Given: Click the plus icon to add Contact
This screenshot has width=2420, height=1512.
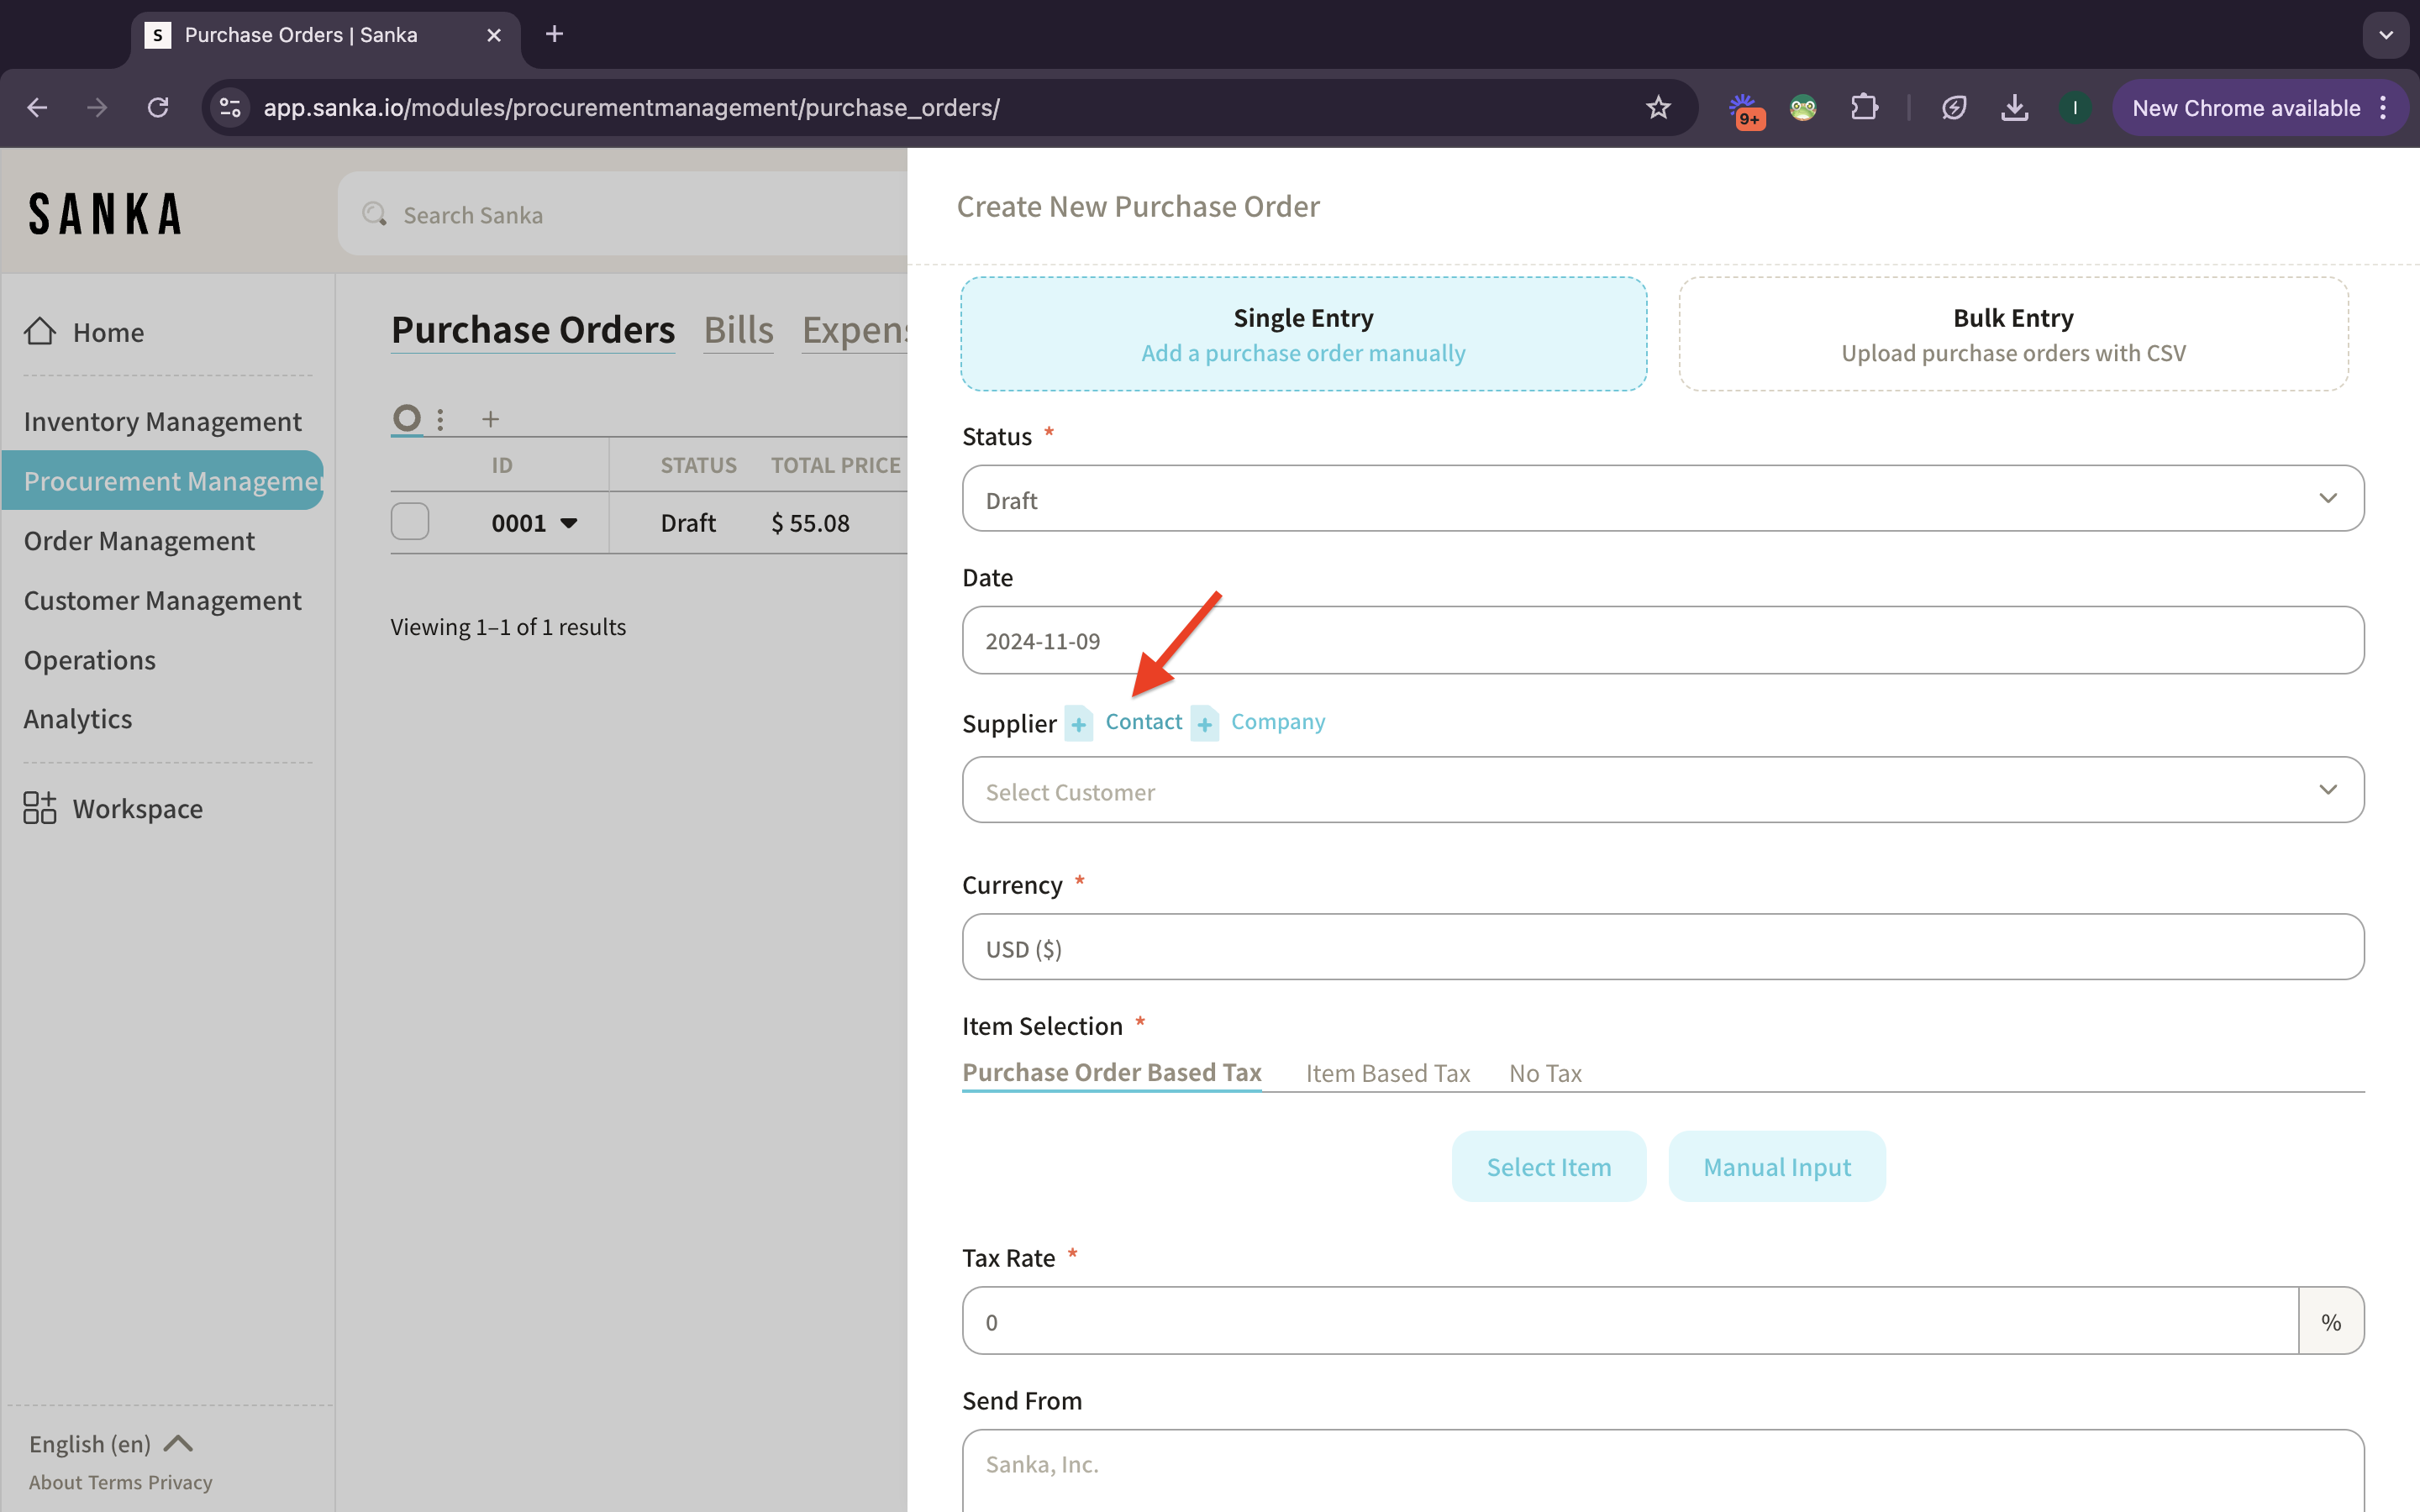Looking at the screenshot, I should pyautogui.click(x=1078, y=723).
